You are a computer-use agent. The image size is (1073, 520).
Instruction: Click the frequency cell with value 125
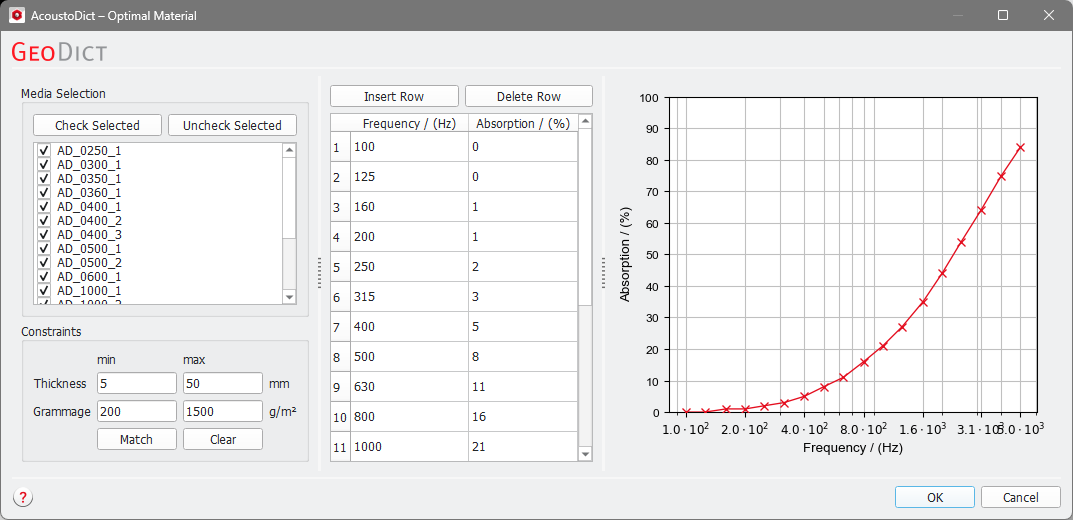click(x=409, y=177)
